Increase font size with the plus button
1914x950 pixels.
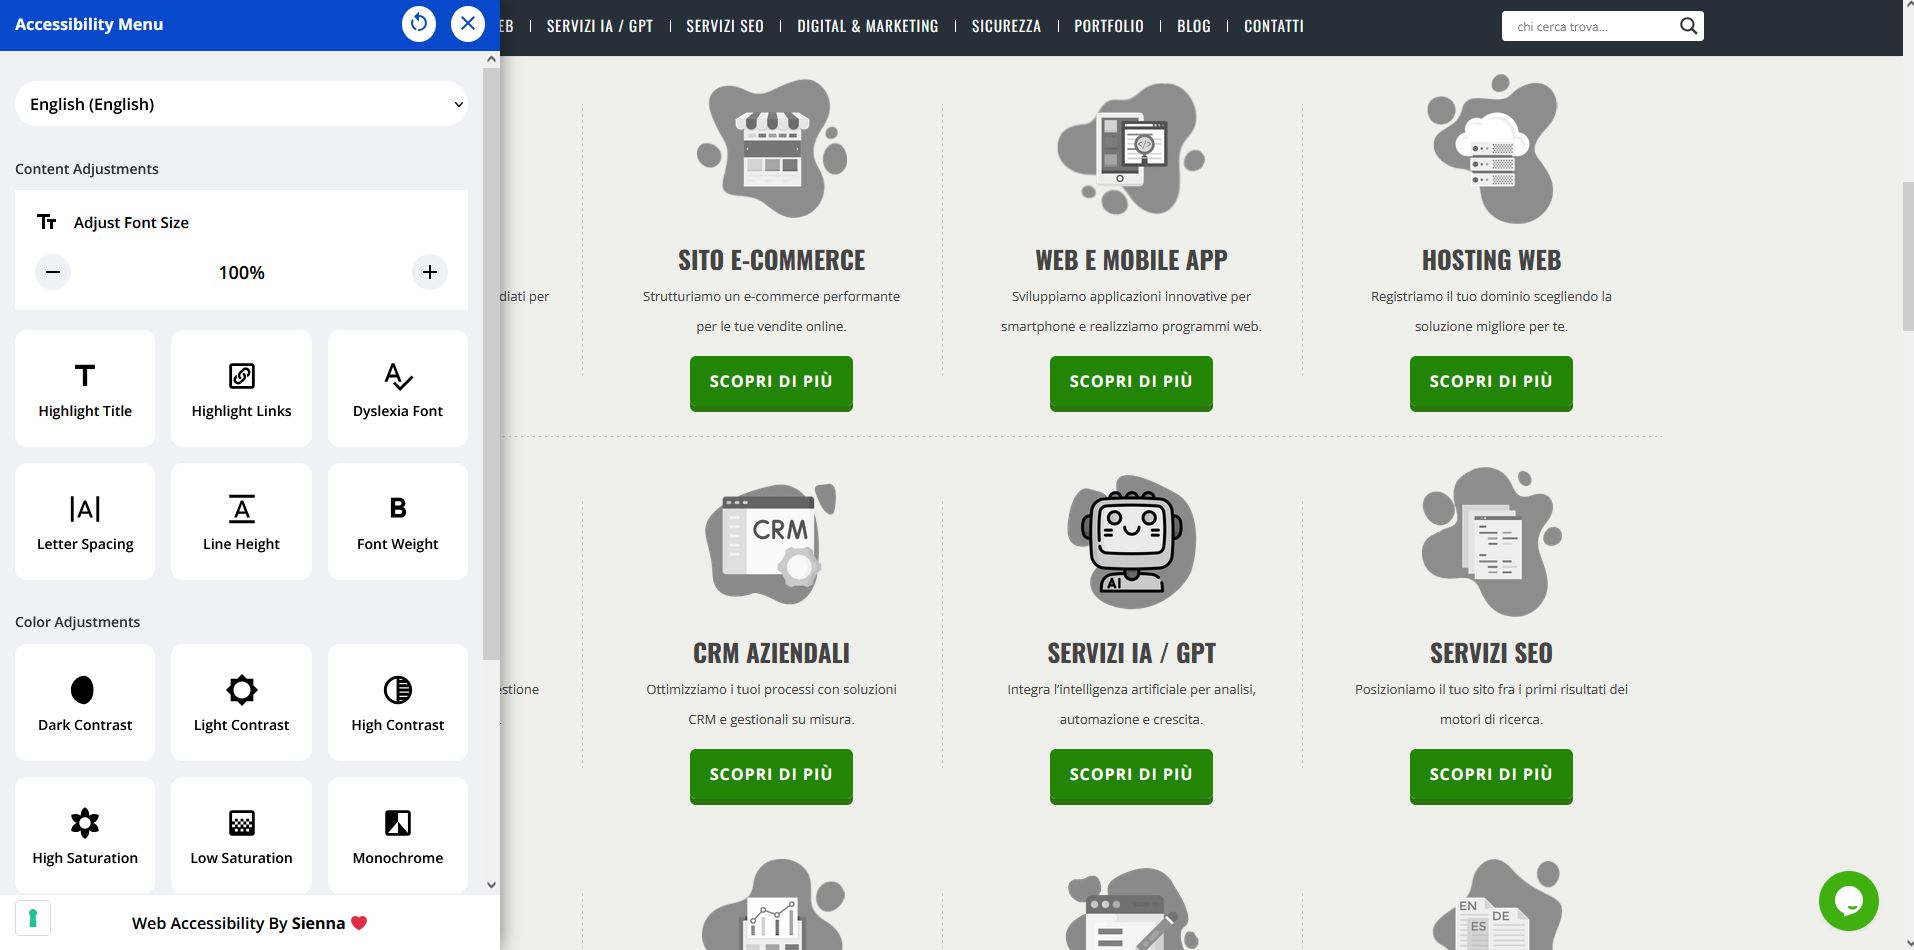pyautogui.click(x=430, y=272)
